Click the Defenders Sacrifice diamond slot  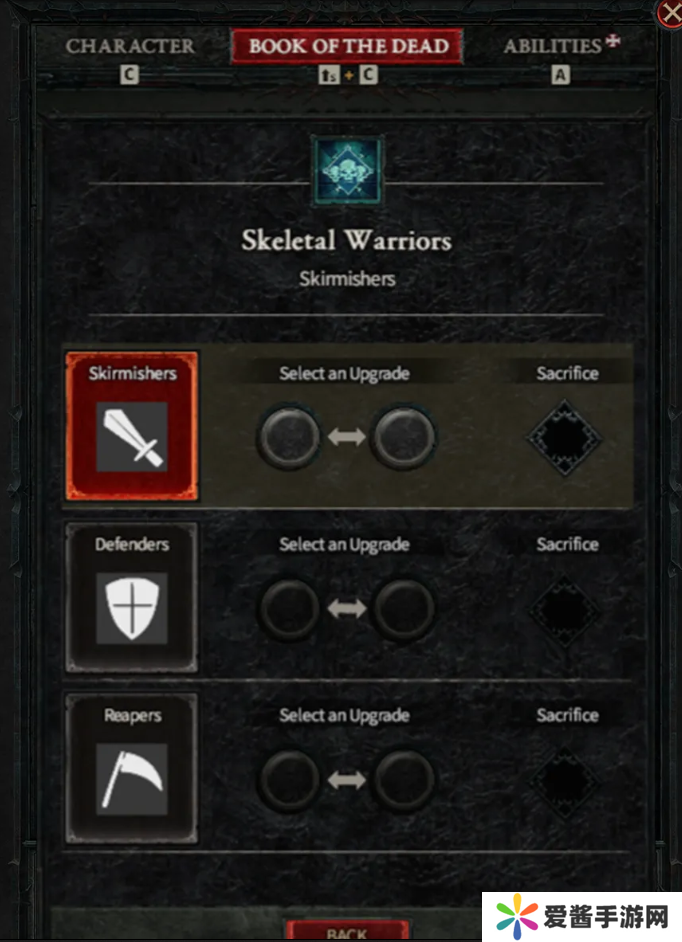click(564, 610)
